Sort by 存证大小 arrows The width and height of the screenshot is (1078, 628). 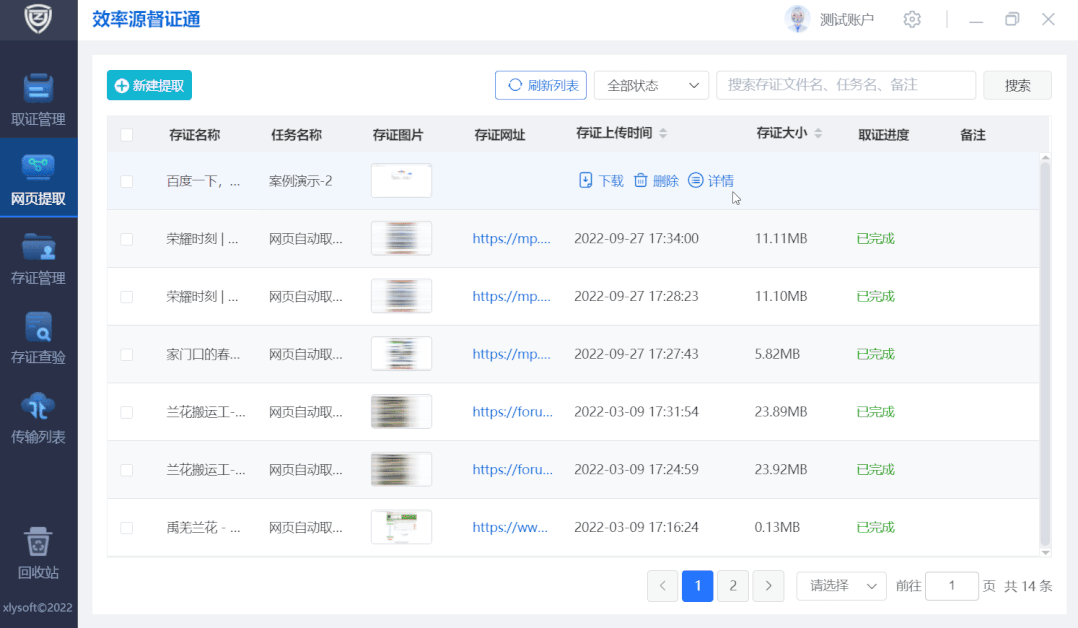(817, 133)
